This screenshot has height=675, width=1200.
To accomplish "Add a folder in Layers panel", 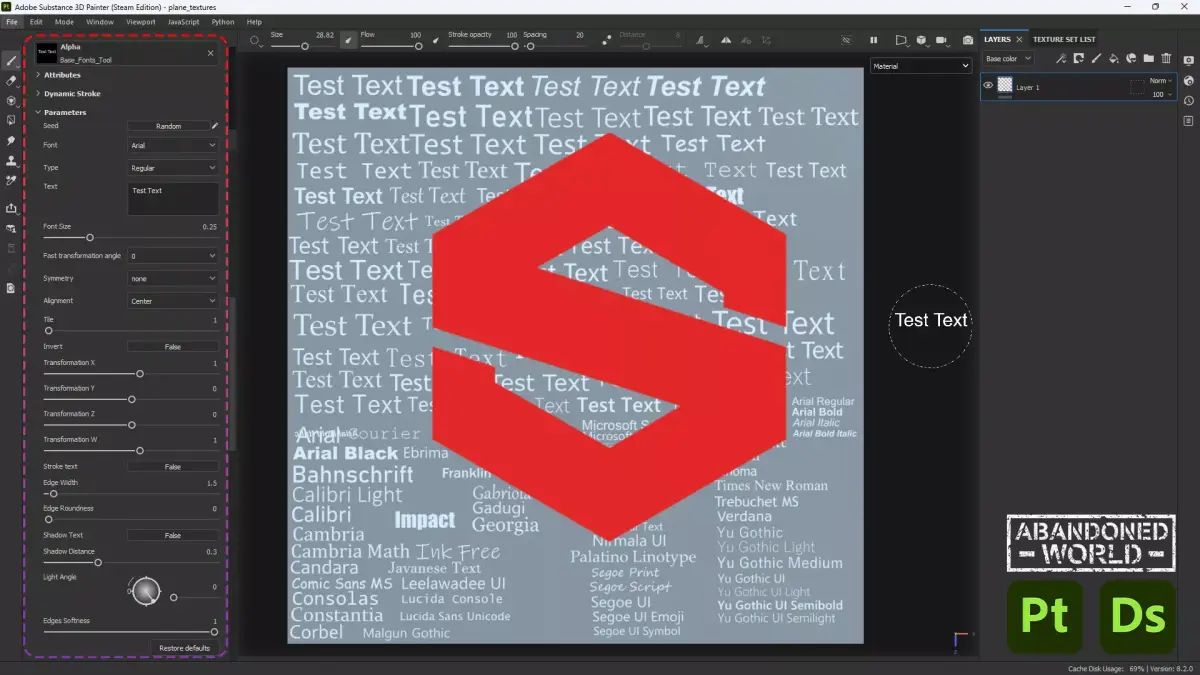I will coord(1148,59).
